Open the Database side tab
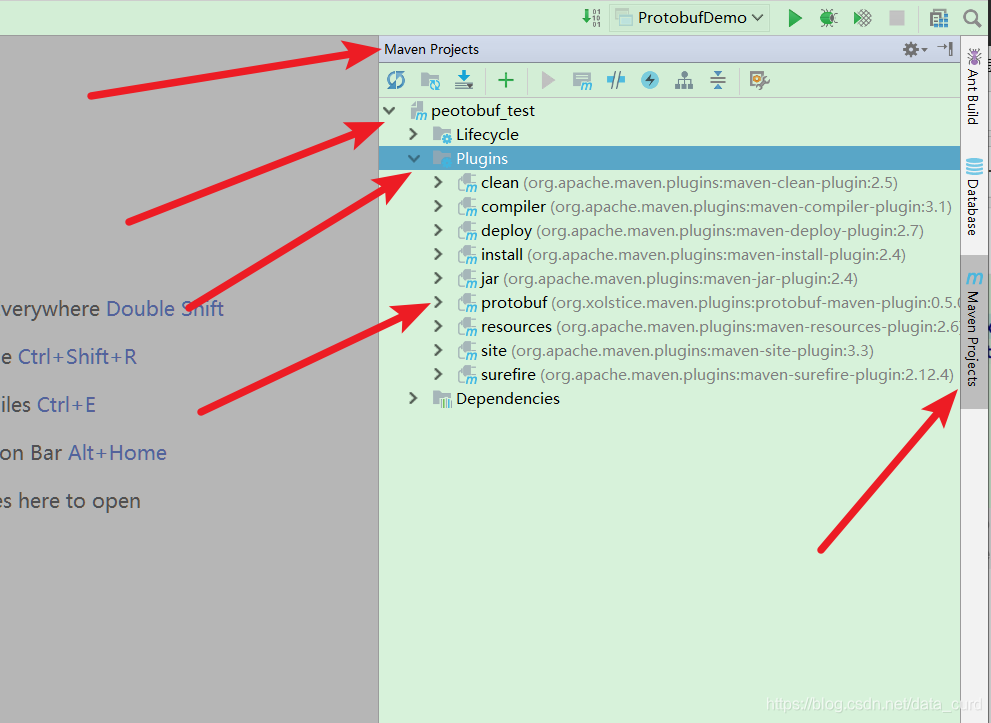 coord(973,197)
